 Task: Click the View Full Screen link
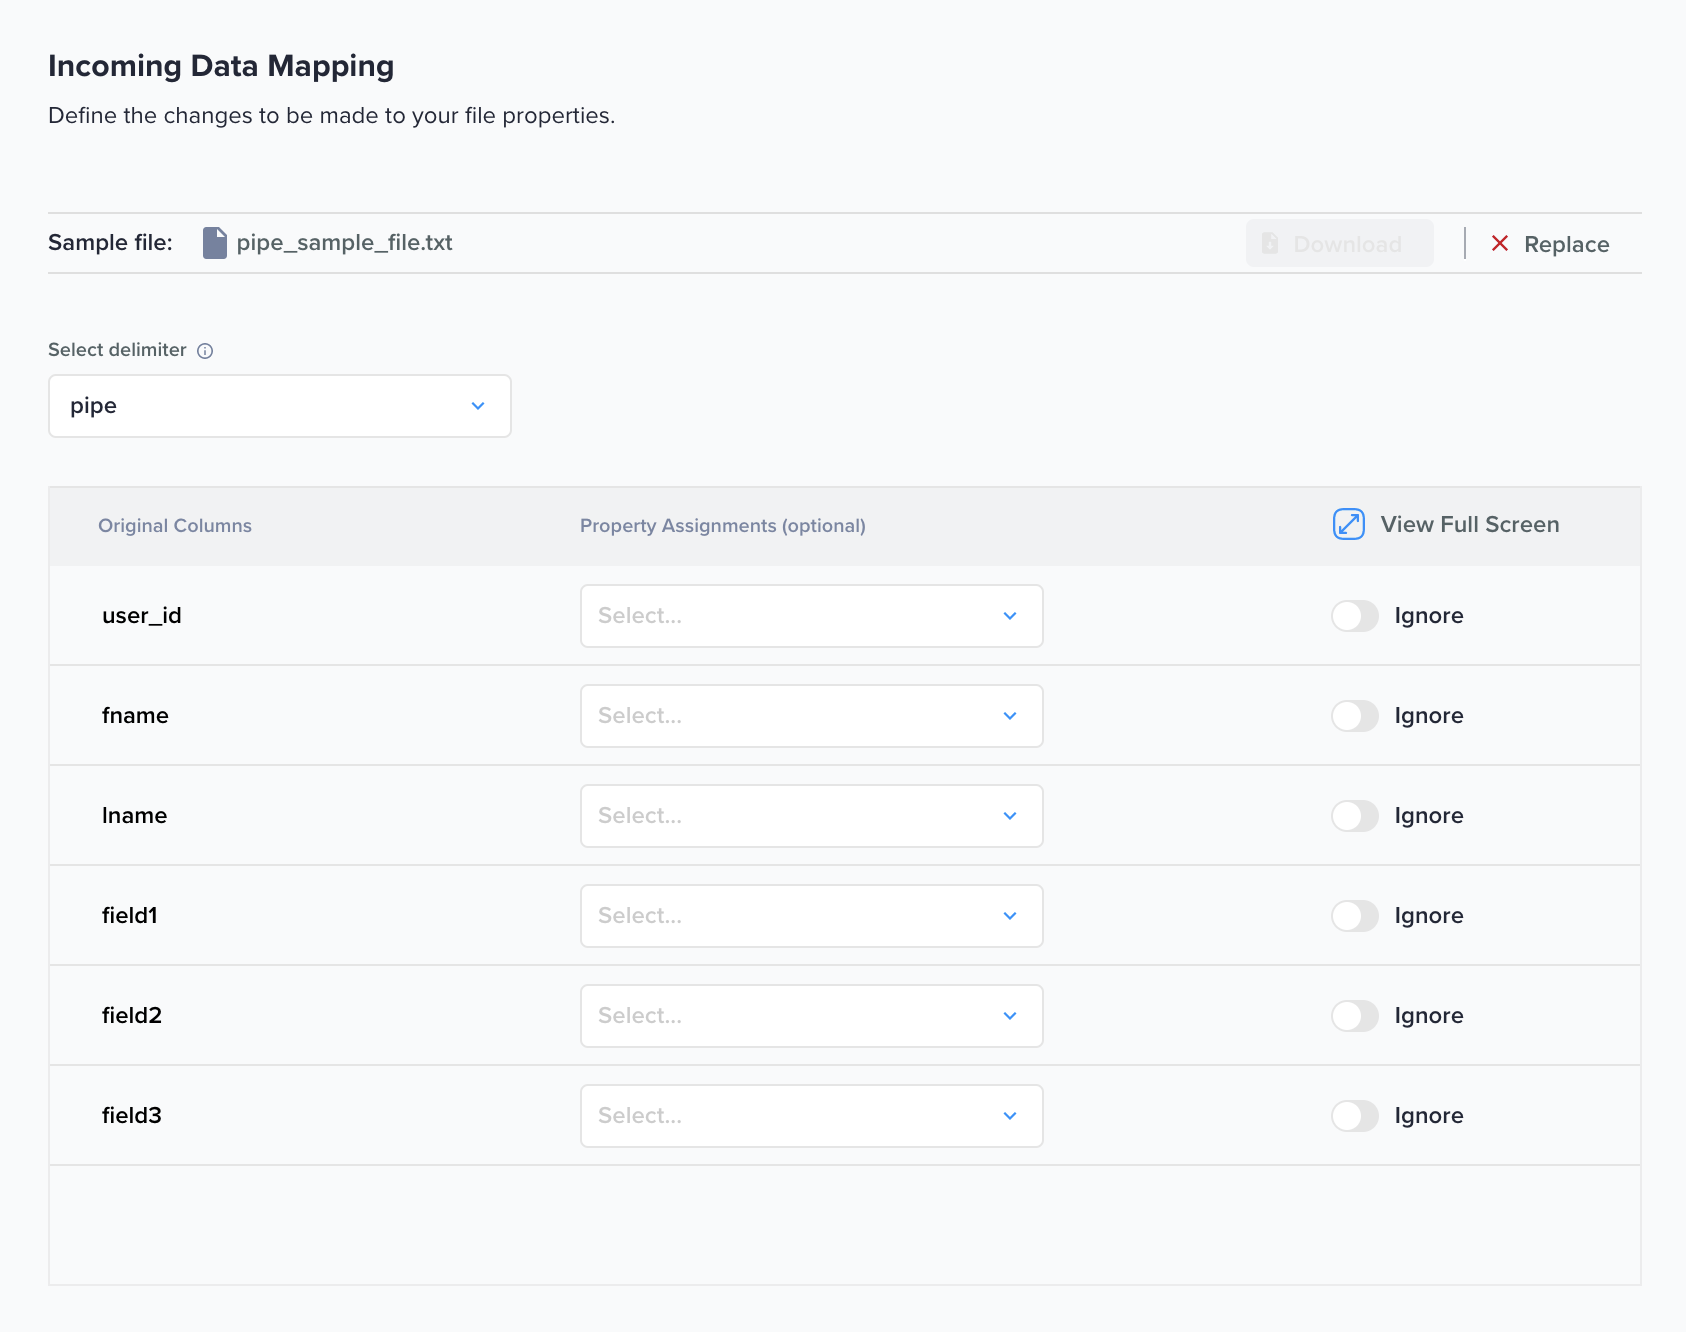(1469, 524)
